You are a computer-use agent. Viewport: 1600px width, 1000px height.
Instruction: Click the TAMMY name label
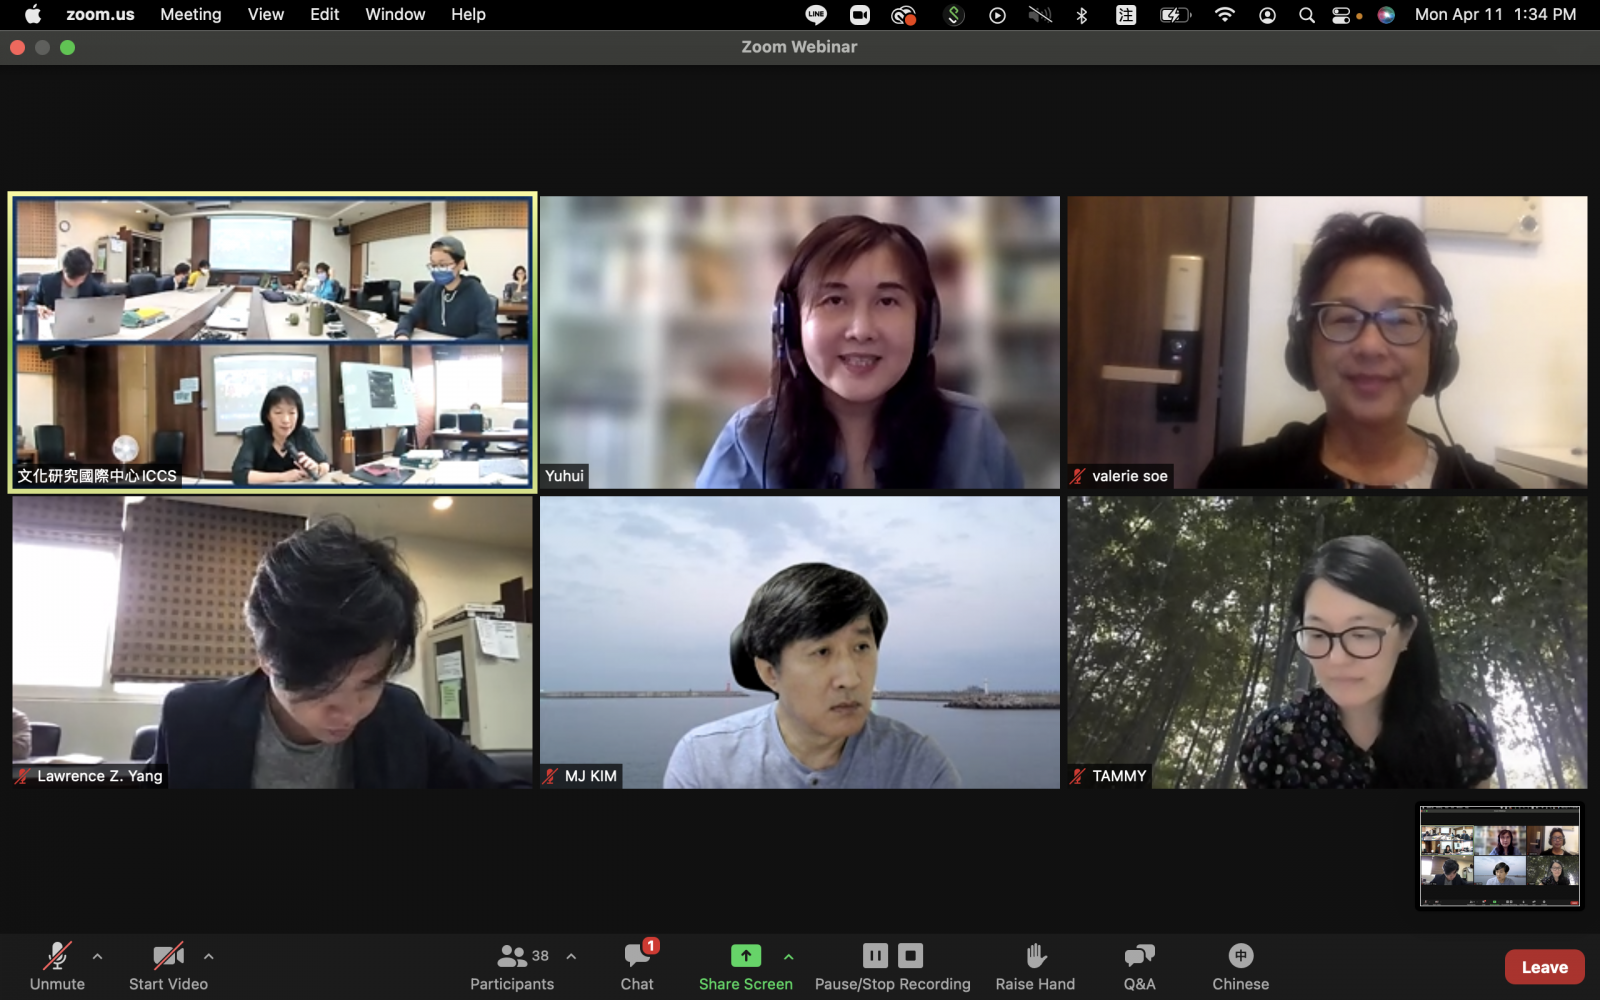(x=1109, y=776)
